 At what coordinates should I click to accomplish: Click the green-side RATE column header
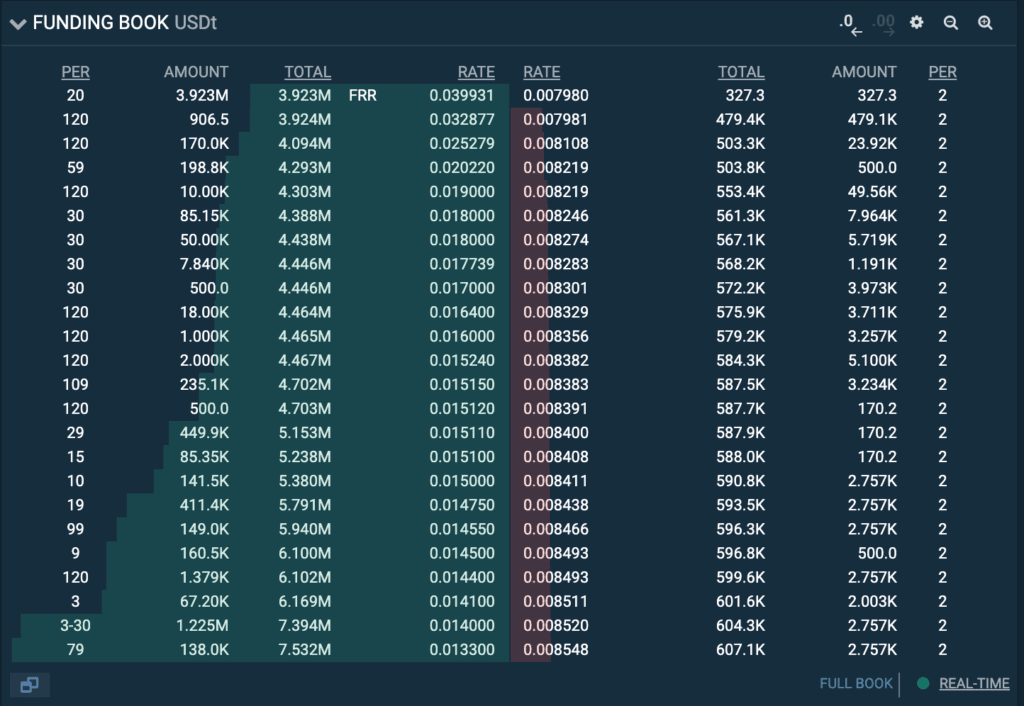coord(476,72)
